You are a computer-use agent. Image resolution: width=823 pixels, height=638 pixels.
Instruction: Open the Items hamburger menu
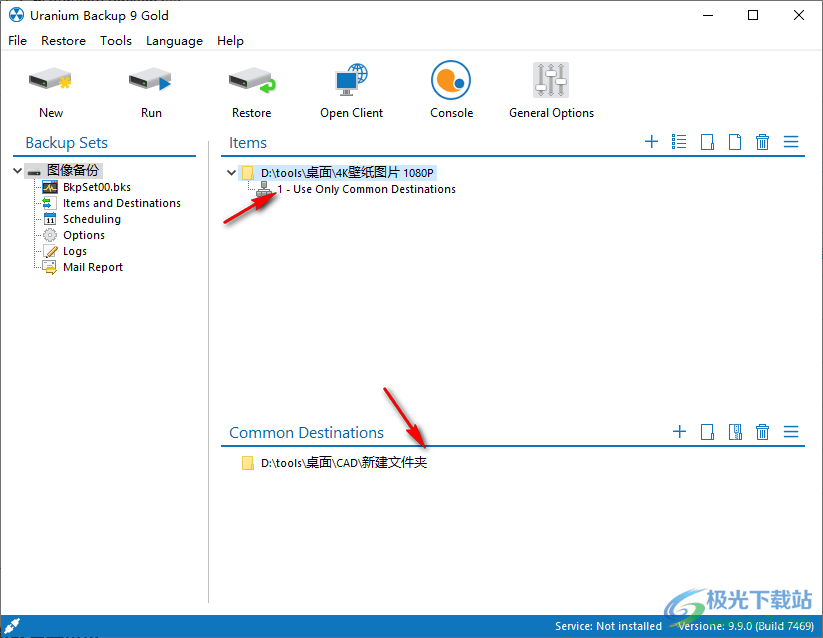coord(791,142)
